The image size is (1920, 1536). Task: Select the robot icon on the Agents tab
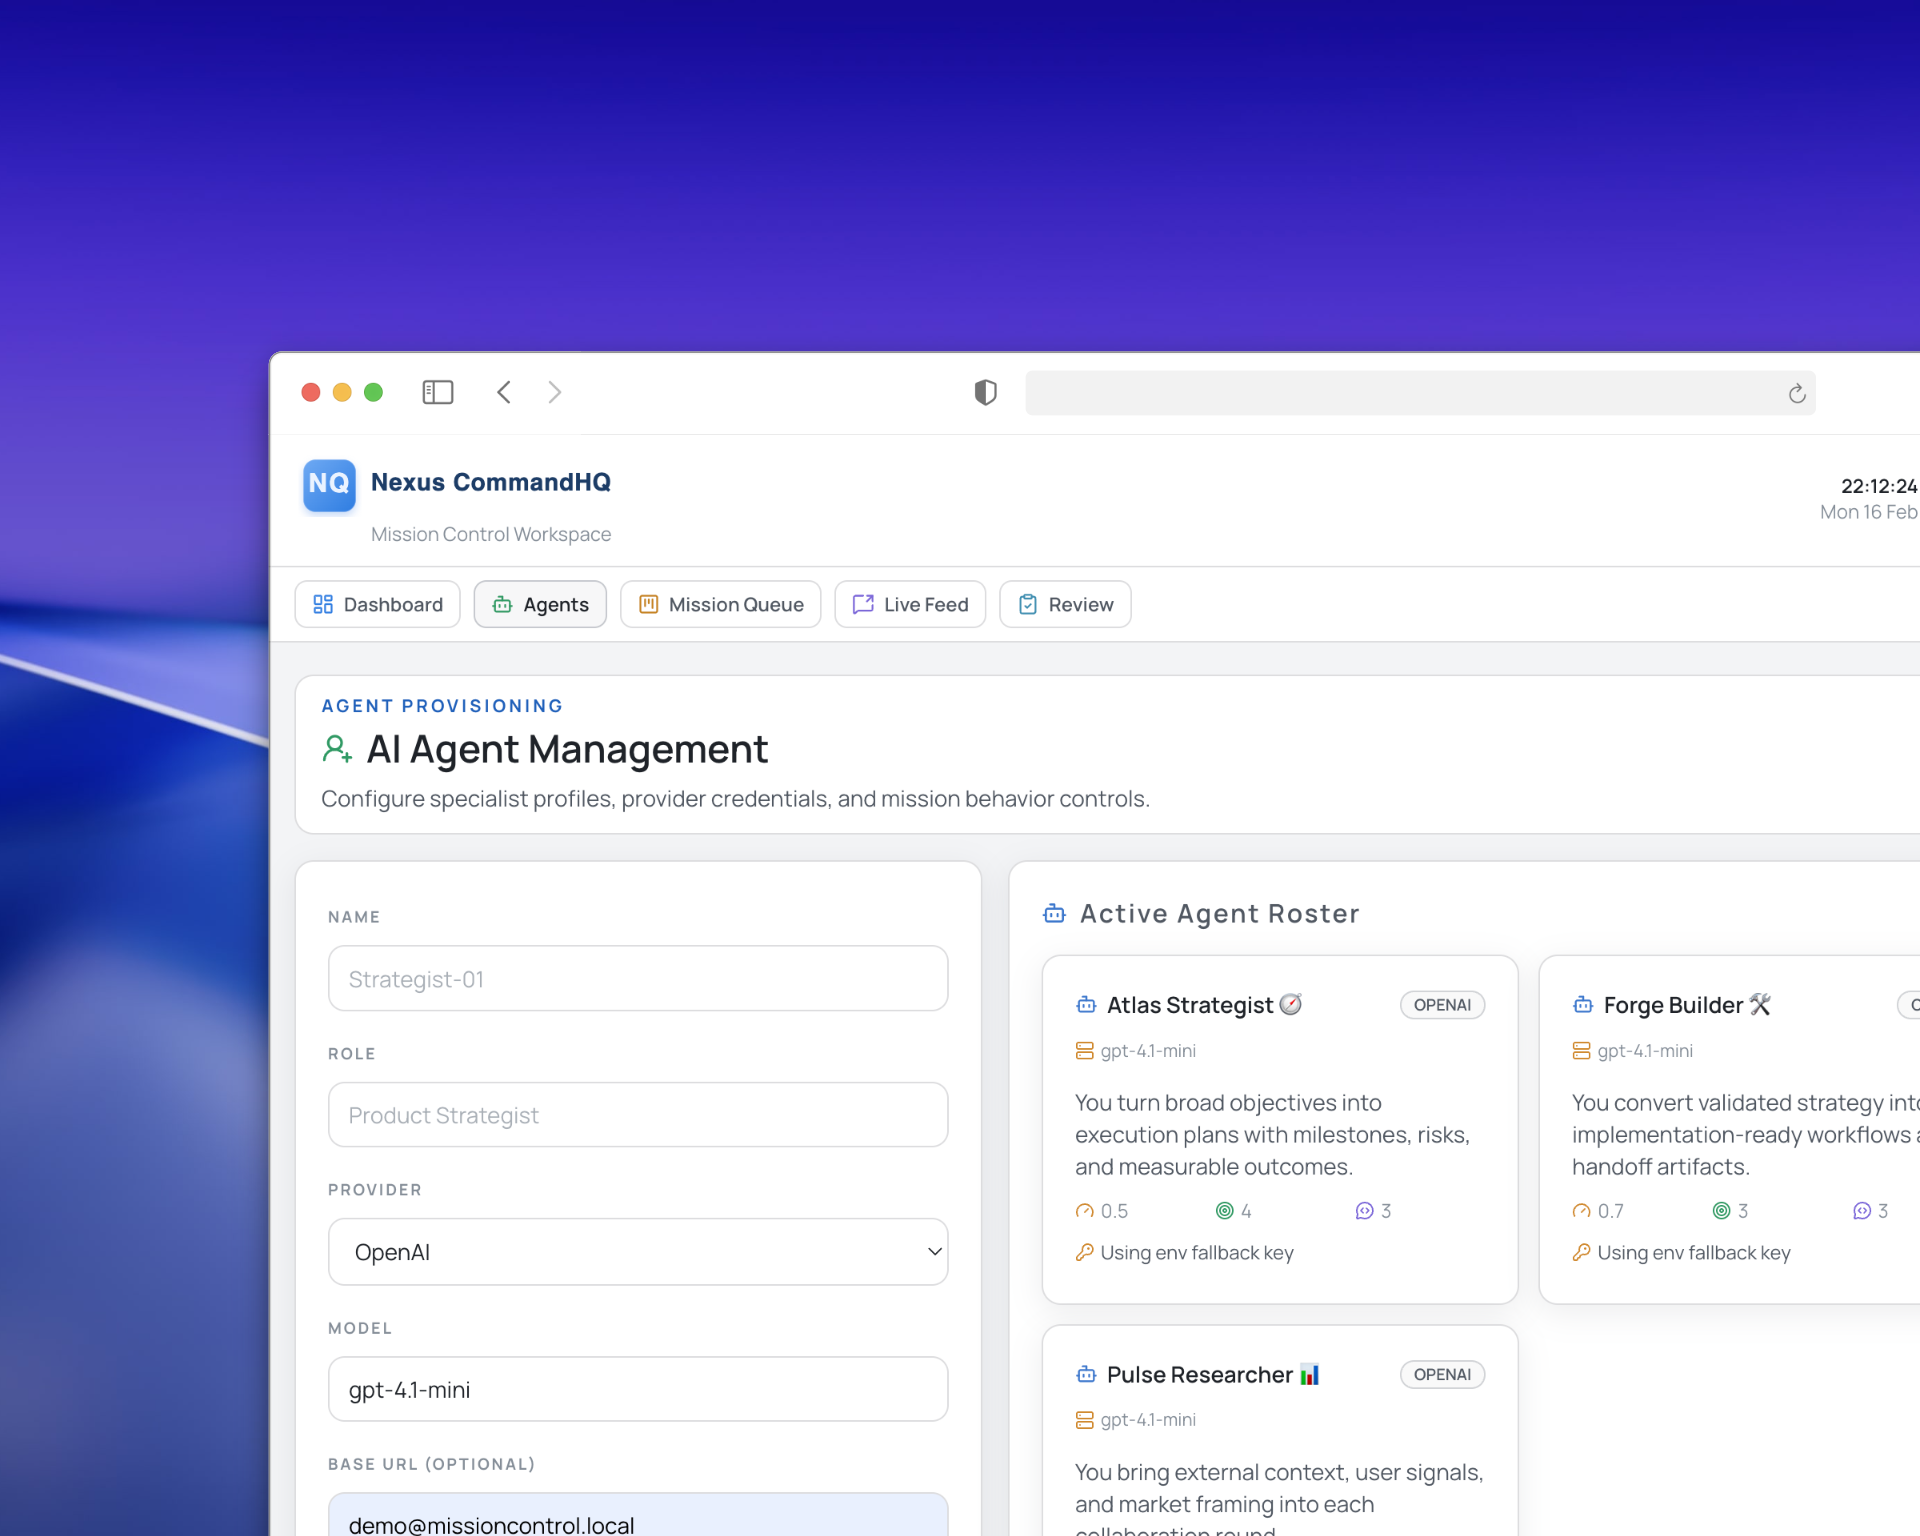coord(502,604)
